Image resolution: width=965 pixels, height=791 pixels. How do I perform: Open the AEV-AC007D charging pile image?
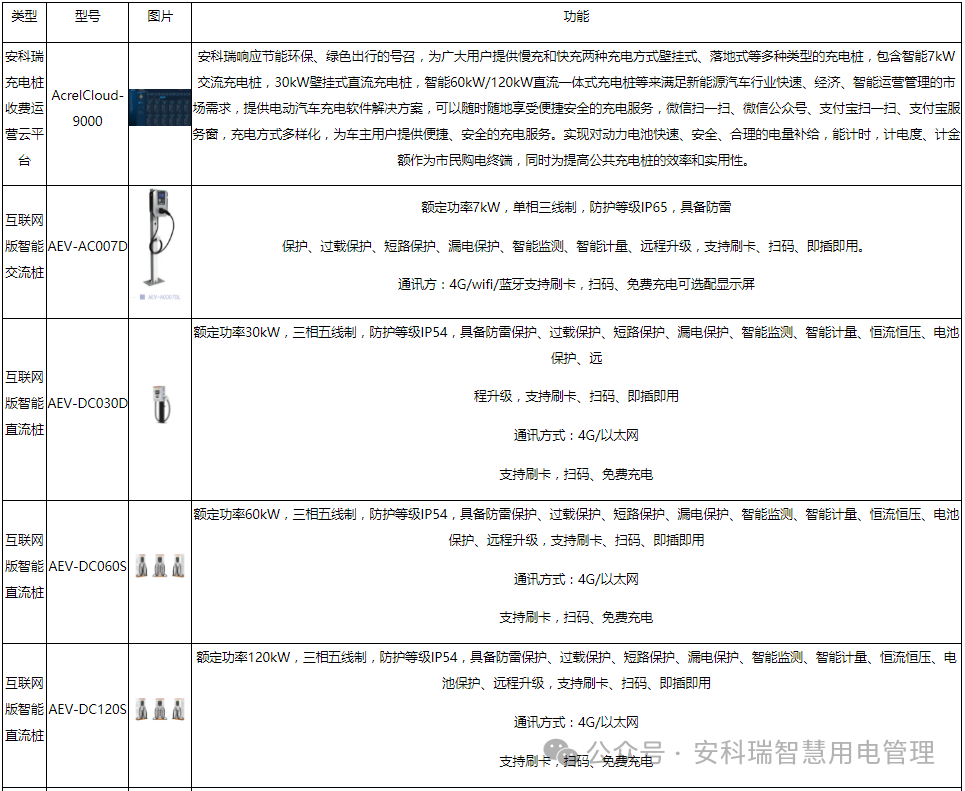click(x=159, y=244)
